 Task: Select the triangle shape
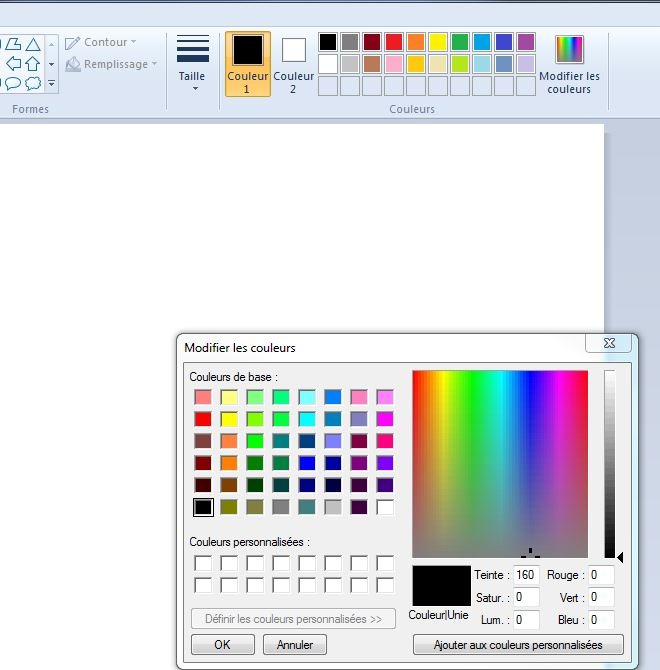tap(33, 44)
